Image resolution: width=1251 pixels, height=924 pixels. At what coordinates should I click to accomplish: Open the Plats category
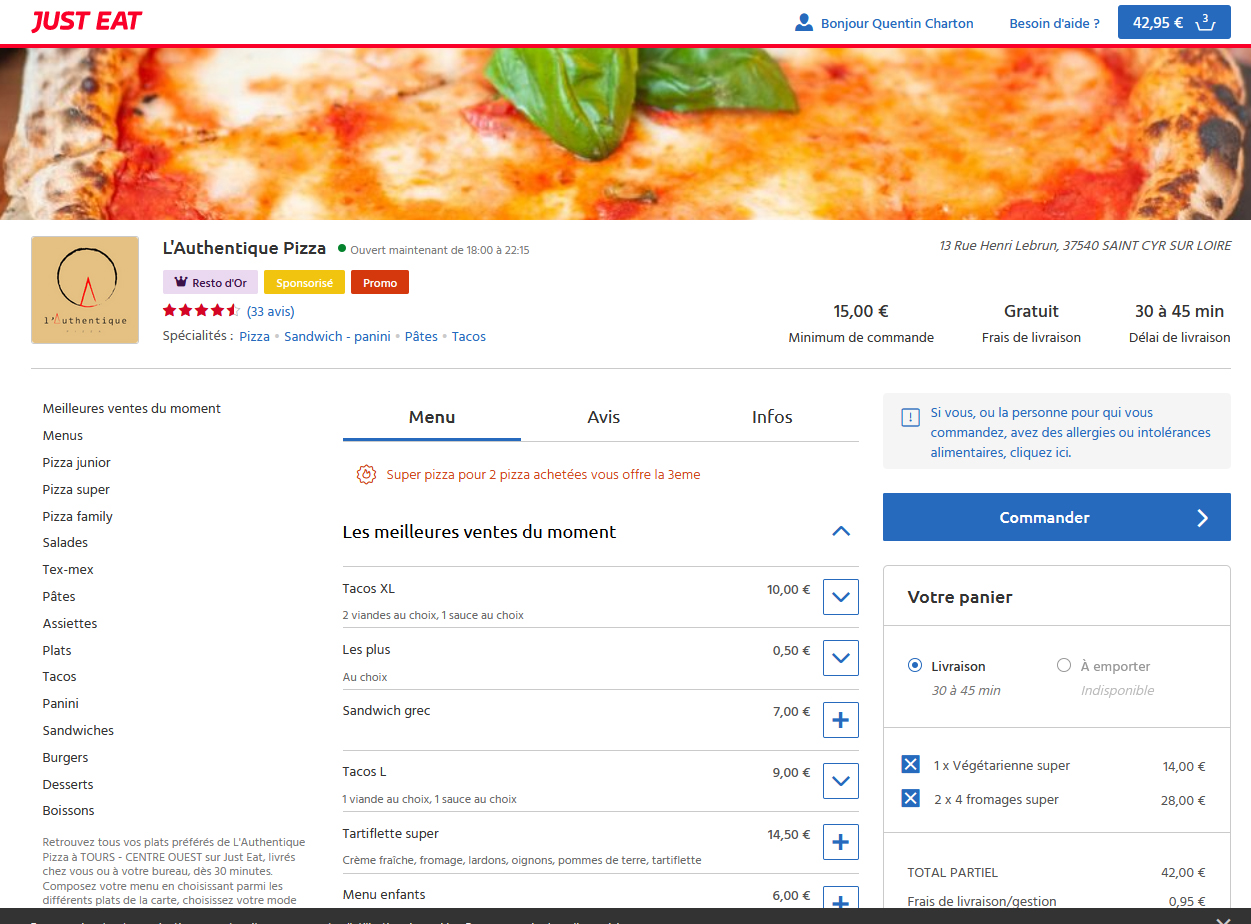[57, 651]
